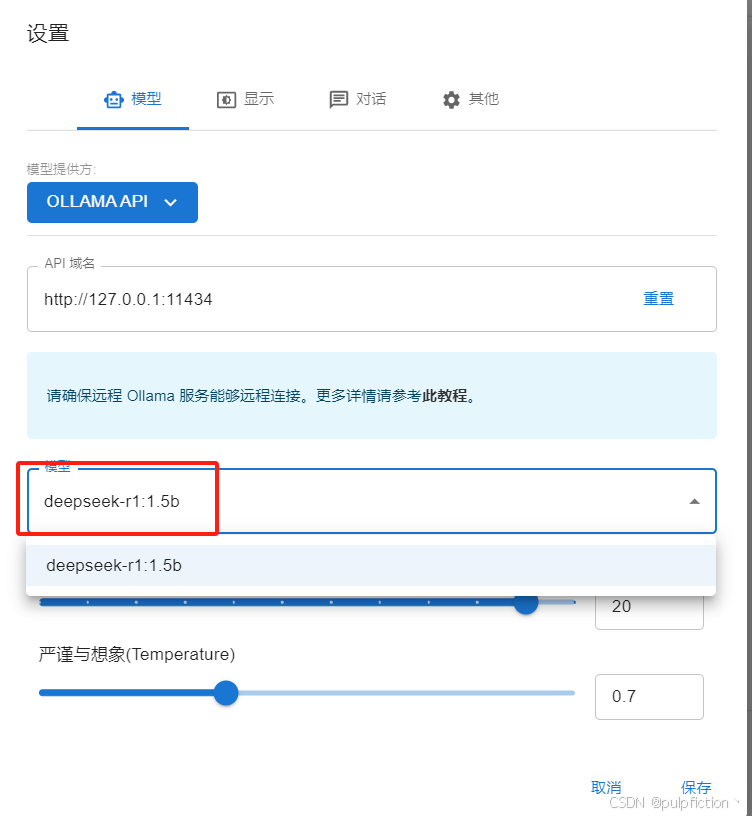
Task: Save settings with 保存
Action: click(x=696, y=787)
